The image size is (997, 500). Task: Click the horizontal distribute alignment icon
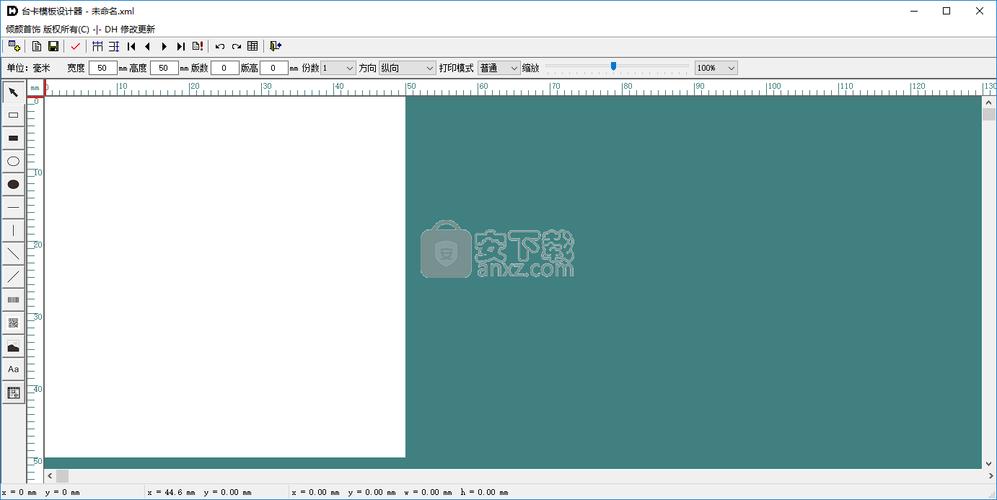97,46
